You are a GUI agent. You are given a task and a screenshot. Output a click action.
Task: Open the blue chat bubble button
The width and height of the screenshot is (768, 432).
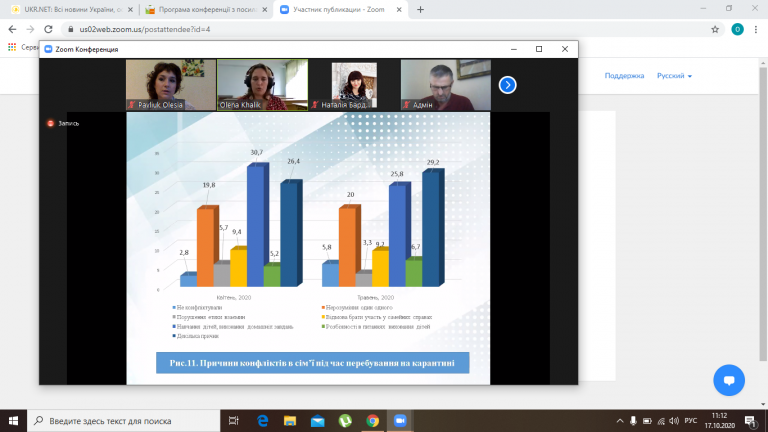pos(729,380)
